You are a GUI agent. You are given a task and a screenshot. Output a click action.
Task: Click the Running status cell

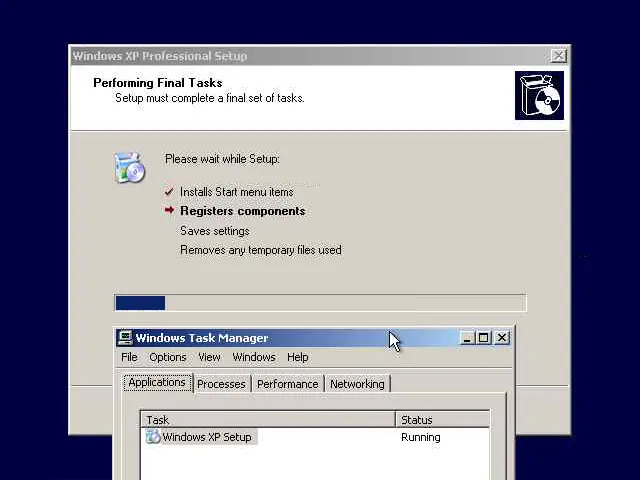pos(420,437)
